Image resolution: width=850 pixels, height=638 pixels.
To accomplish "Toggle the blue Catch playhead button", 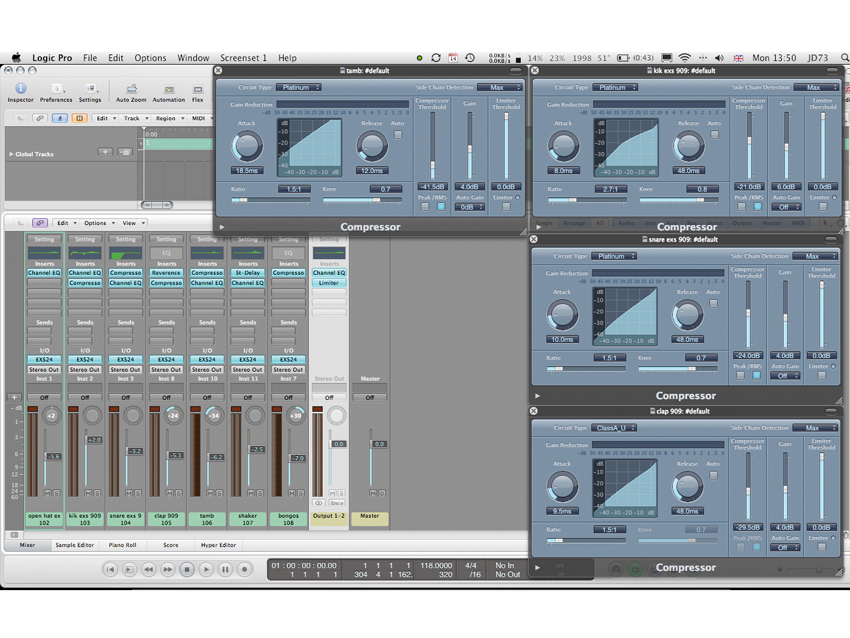I will coord(60,118).
